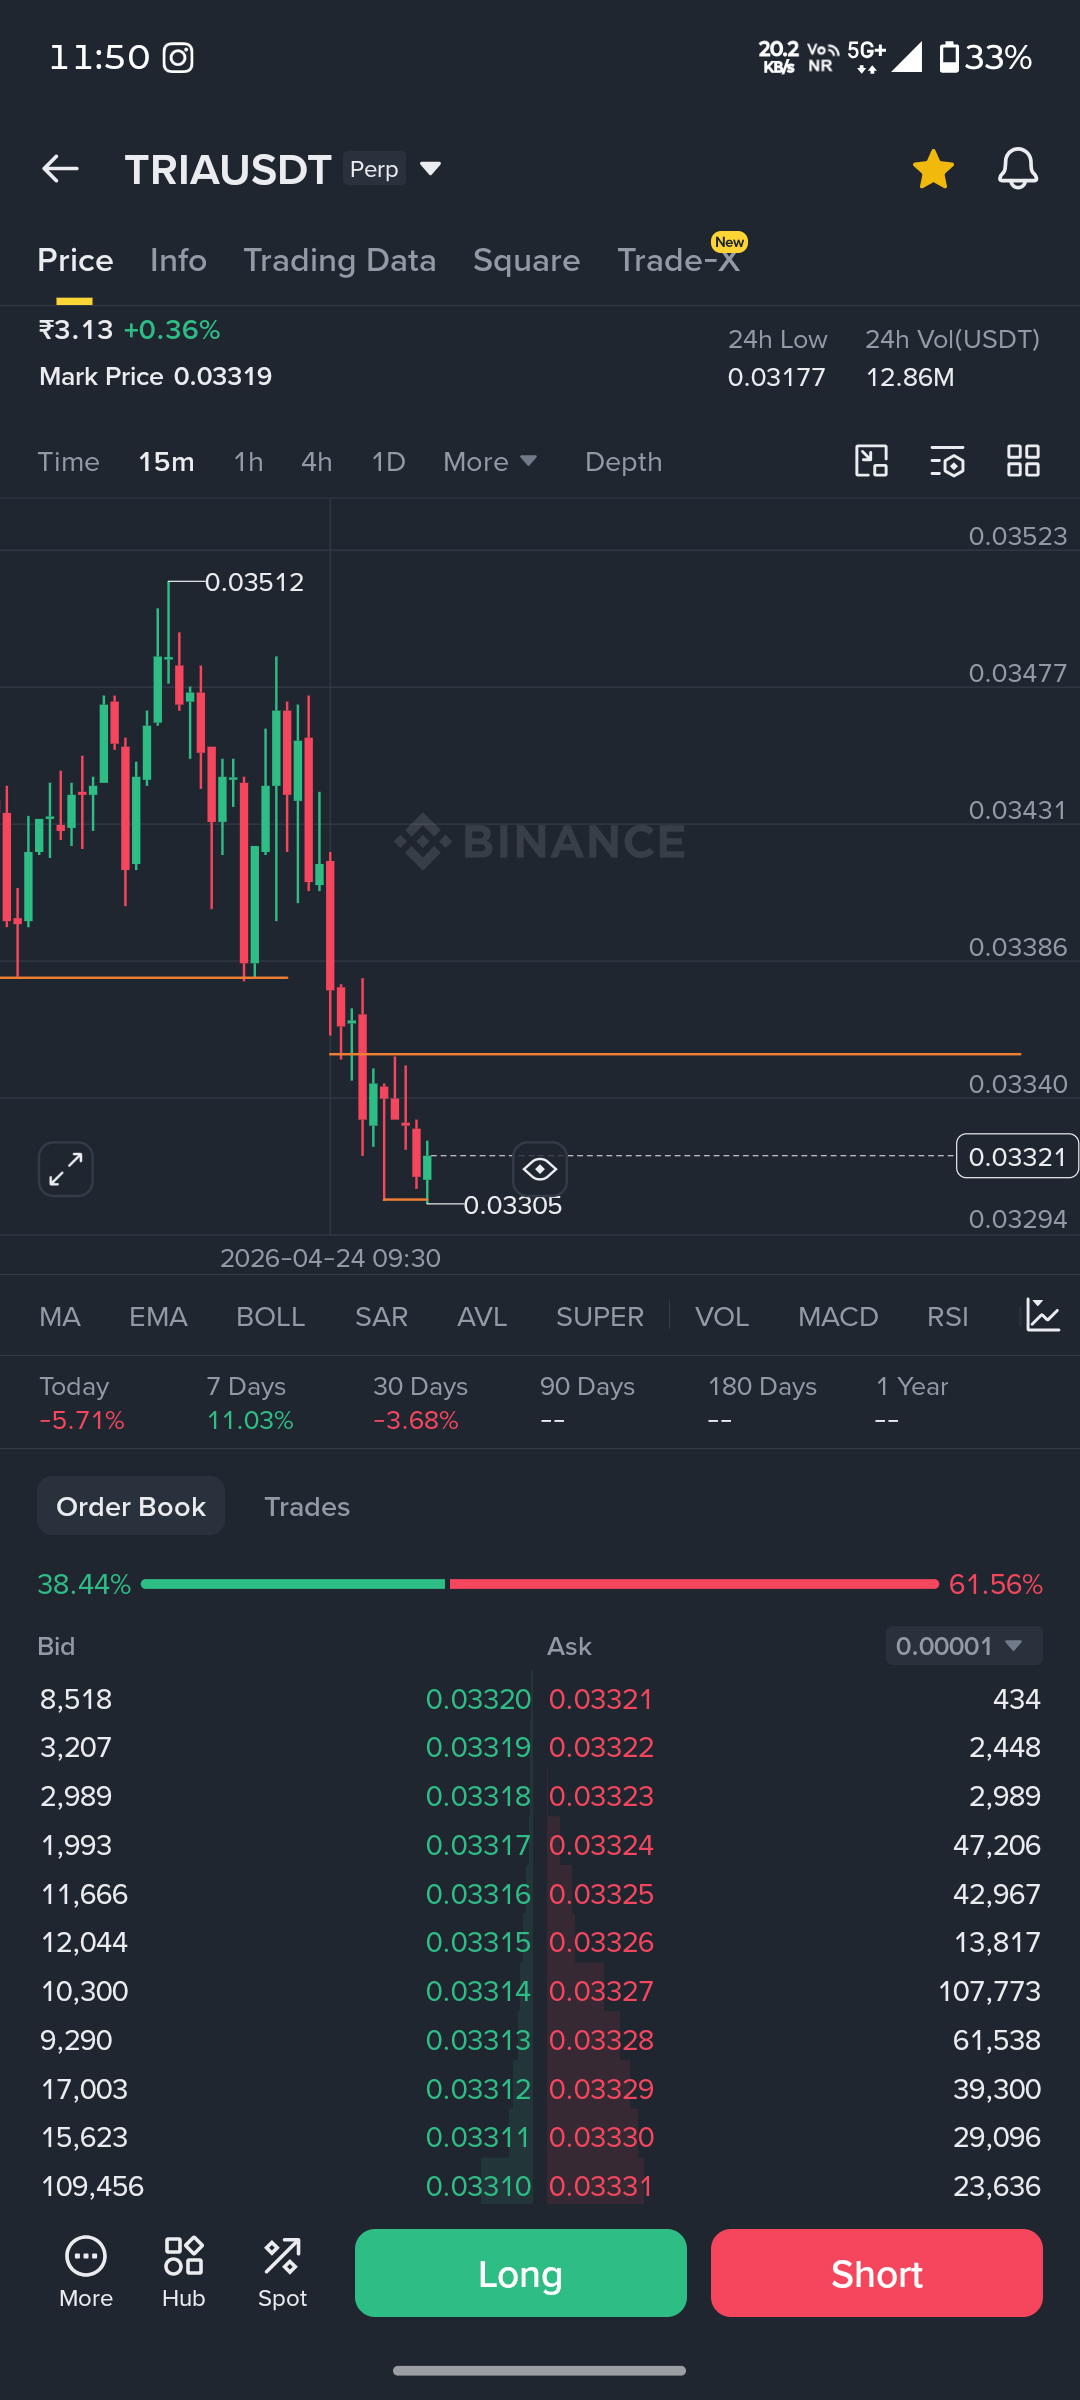This screenshot has width=1080, height=2400.
Task: Tap the Perp contract label
Action: click(374, 169)
